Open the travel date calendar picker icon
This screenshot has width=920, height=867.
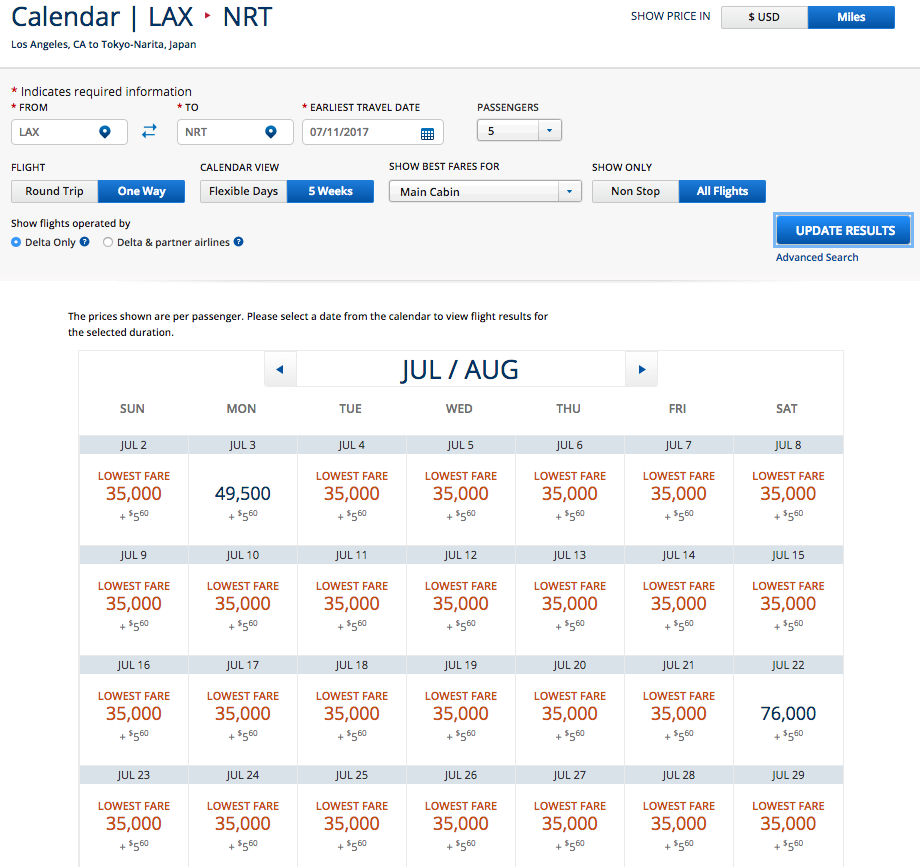[x=427, y=133]
